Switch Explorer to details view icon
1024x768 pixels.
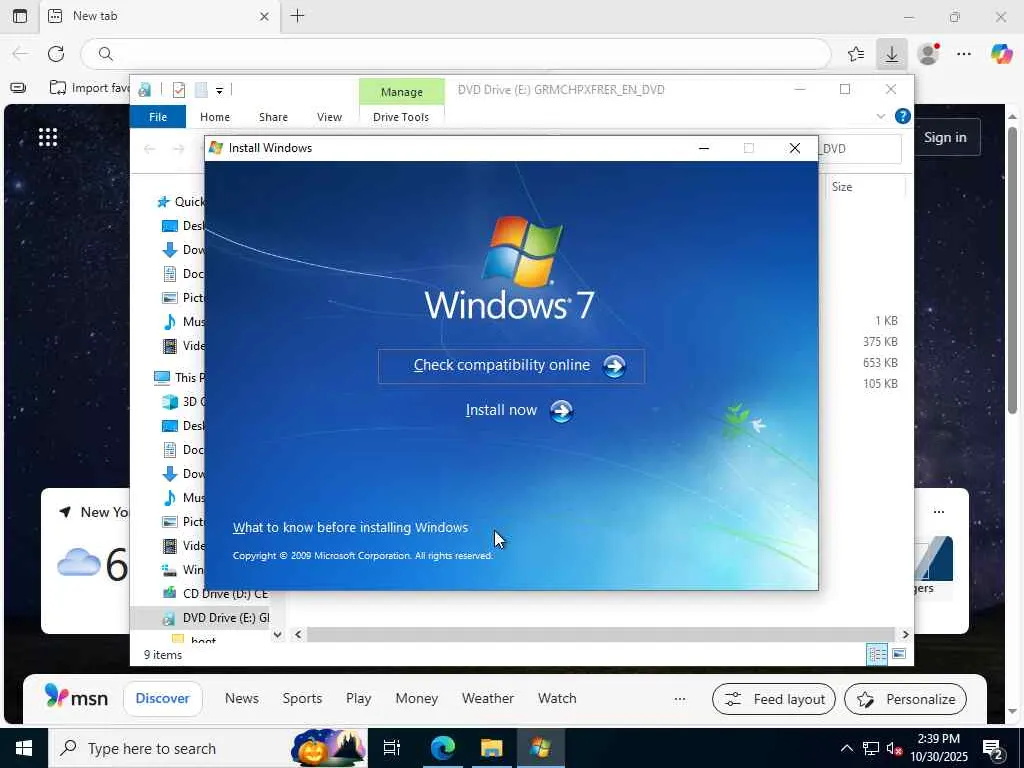pos(877,654)
